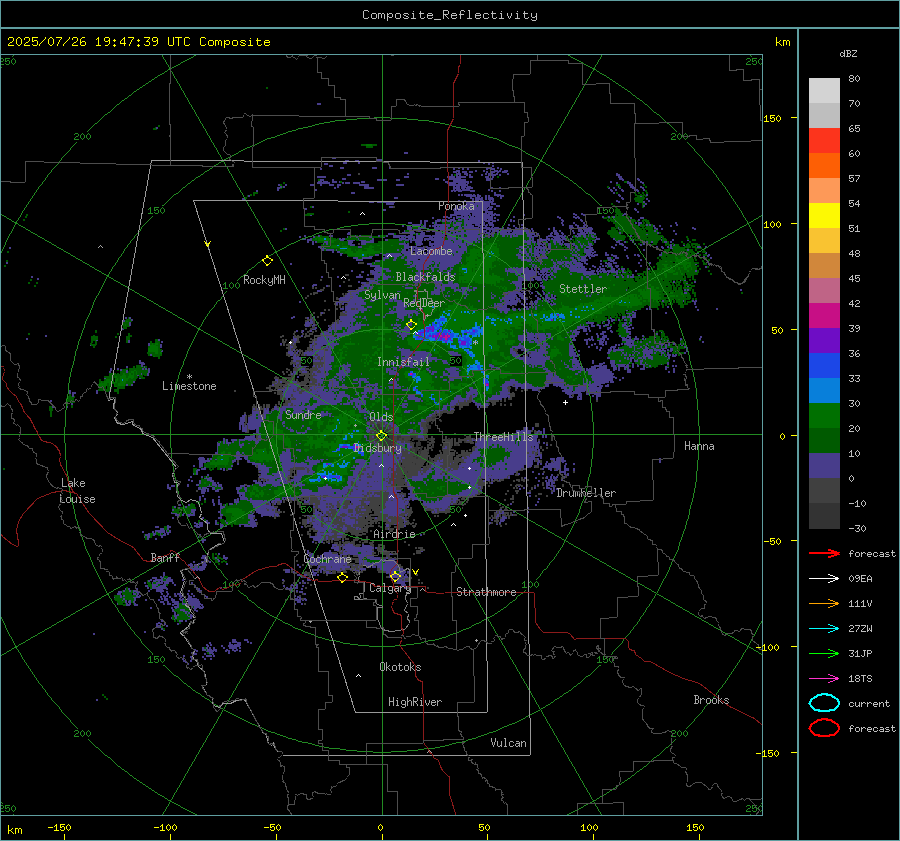The image size is (900, 841).
Task: Click the yellow diamond marker above Calgary
Action: pos(395,576)
